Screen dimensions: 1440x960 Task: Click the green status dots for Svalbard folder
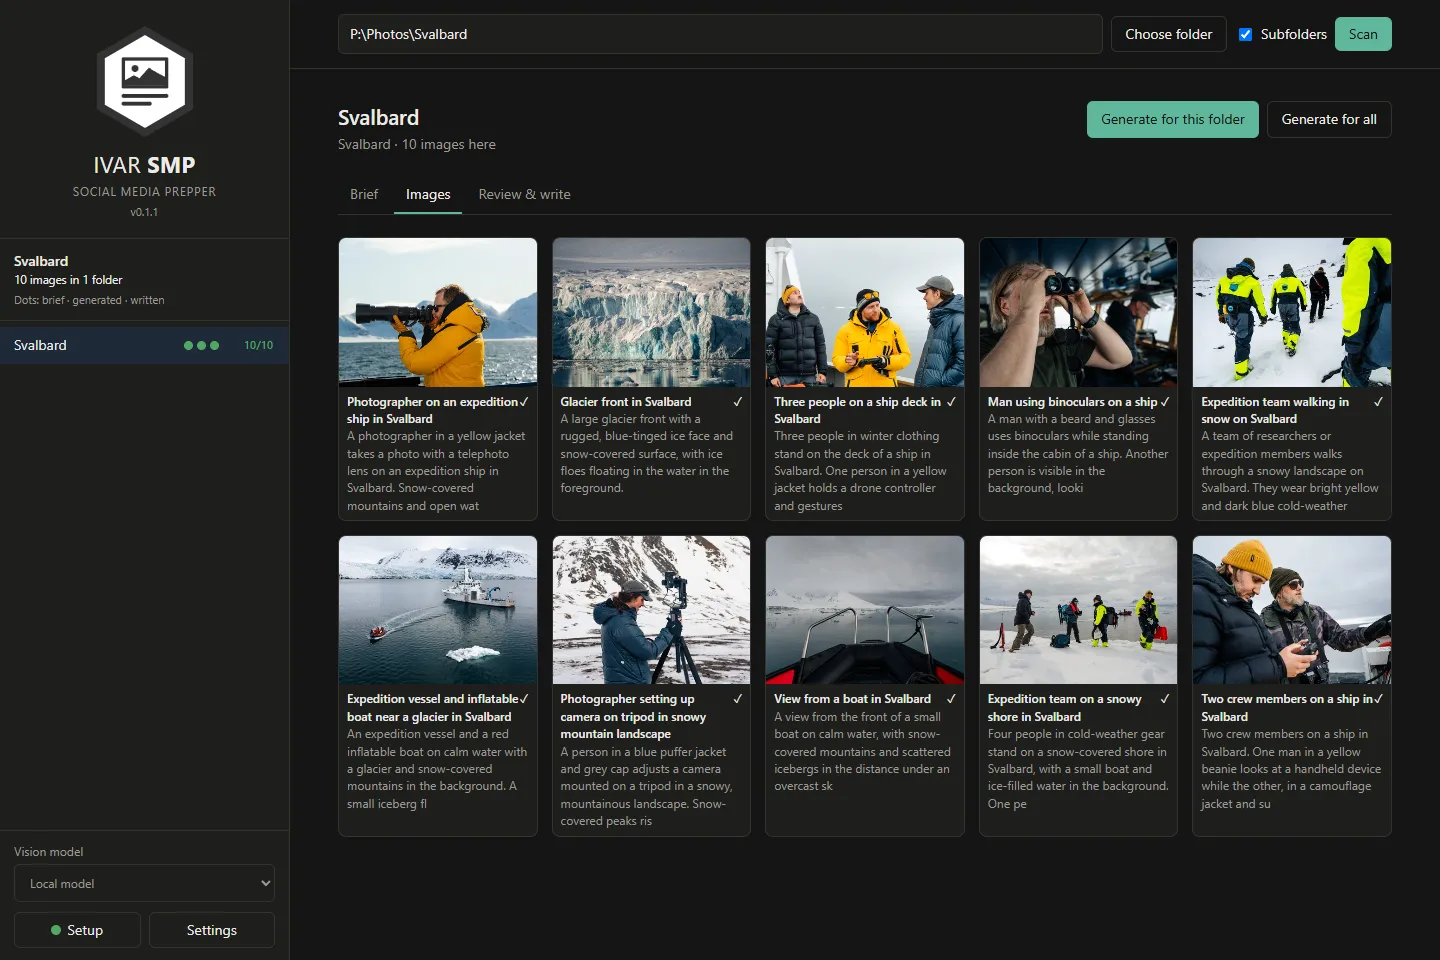coord(201,345)
